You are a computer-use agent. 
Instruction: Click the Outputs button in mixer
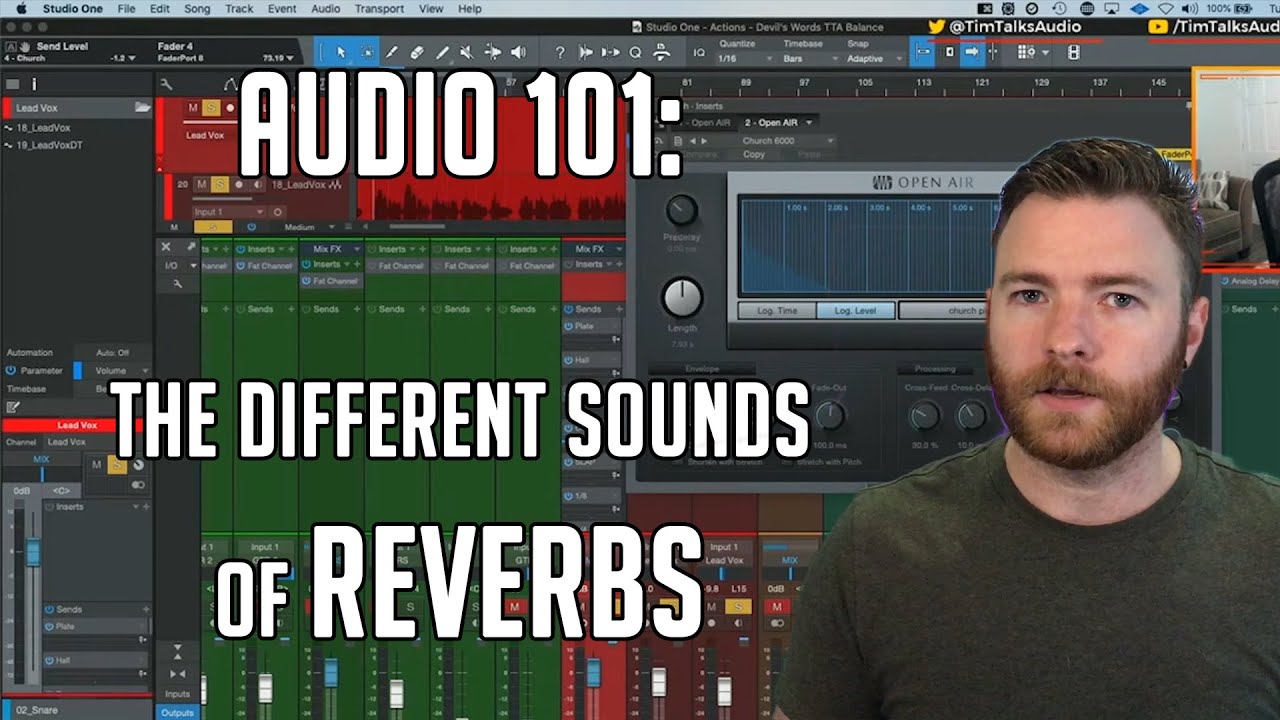point(177,712)
